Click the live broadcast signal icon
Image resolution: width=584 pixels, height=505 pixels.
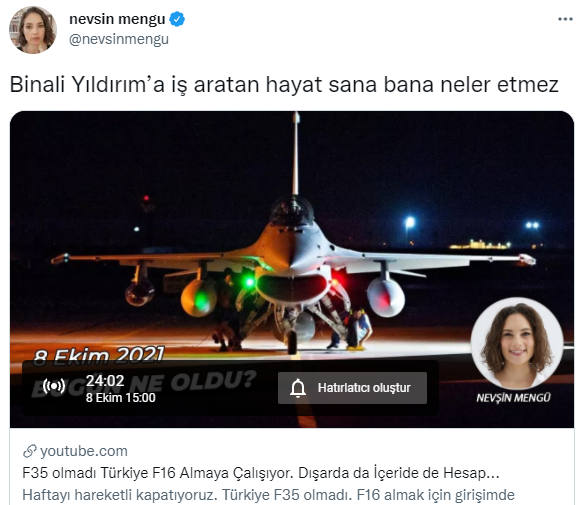click(54, 386)
